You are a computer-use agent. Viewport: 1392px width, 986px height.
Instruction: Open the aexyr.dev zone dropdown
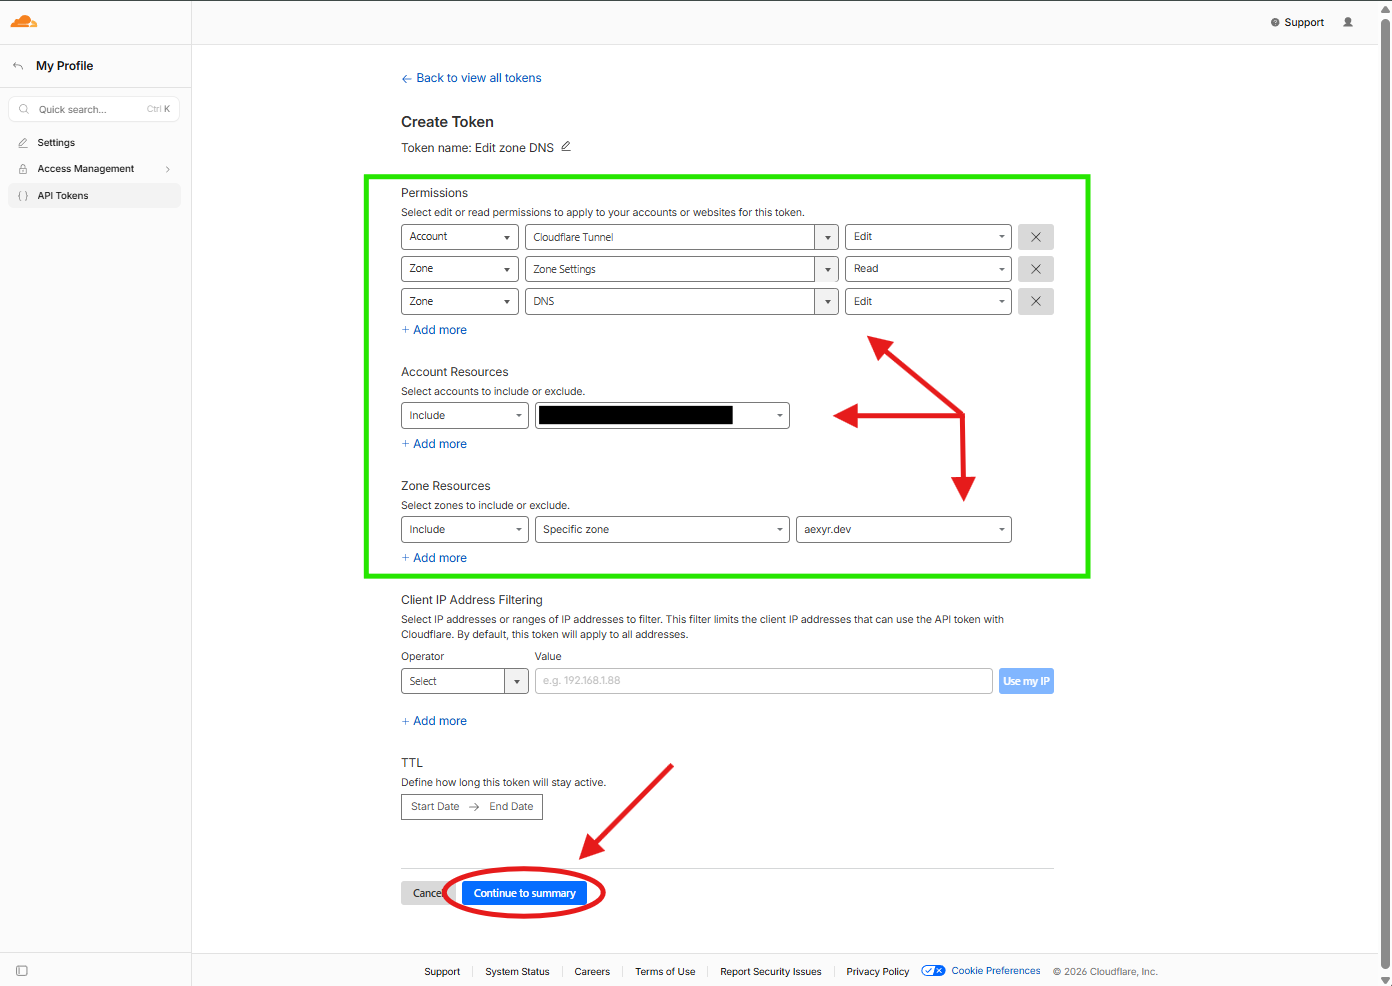pos(904,529)
